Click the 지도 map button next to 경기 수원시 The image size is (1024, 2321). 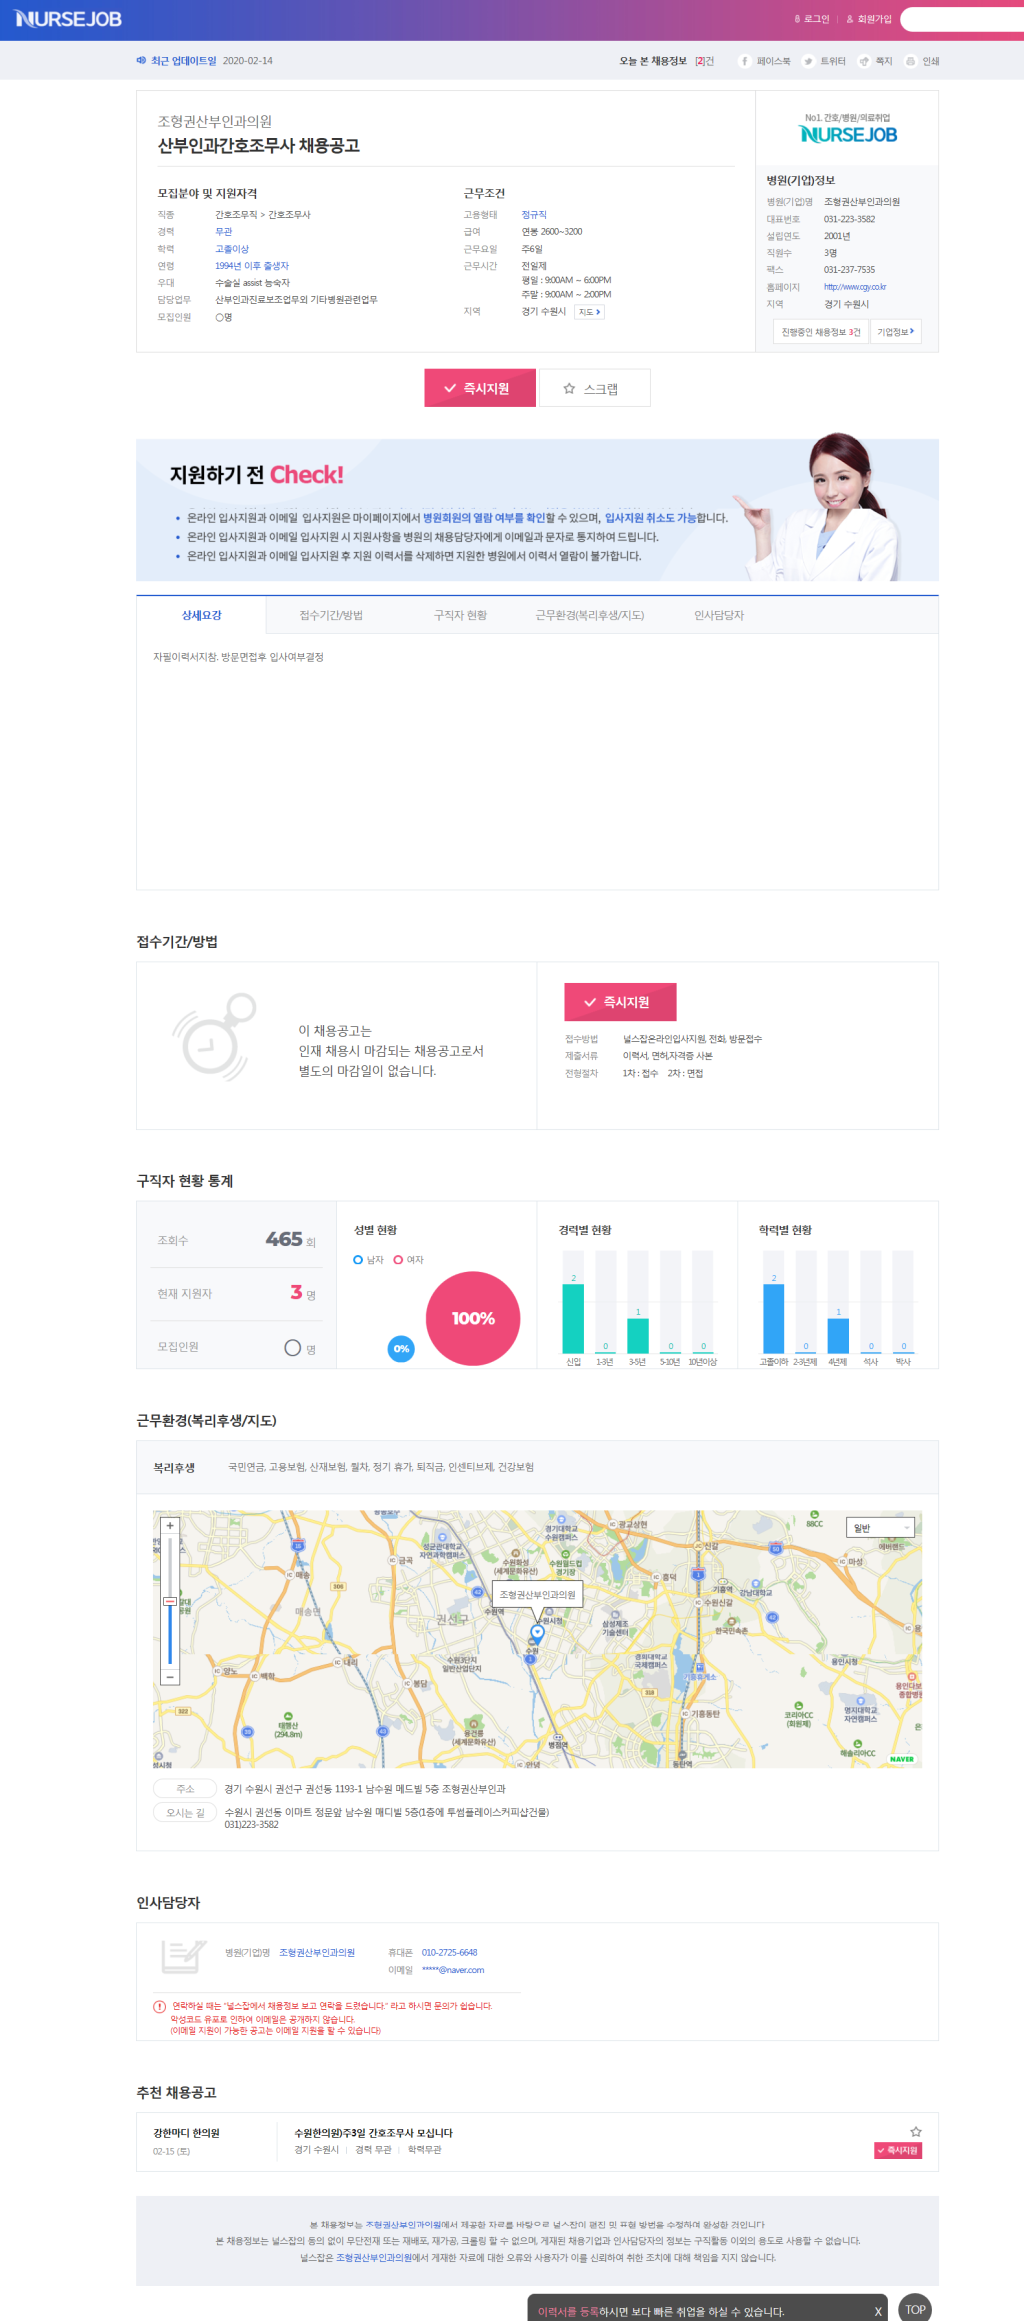click(589, 312)
